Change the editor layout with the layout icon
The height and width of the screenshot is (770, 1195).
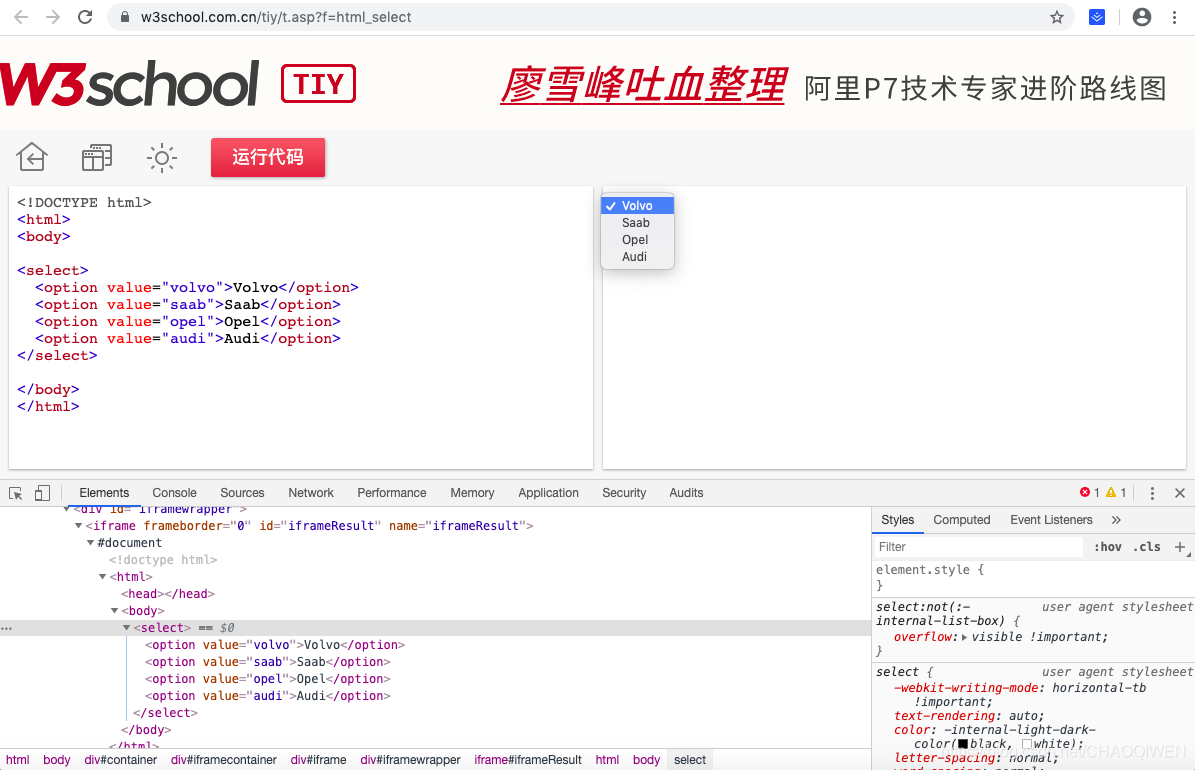[97, 158]
